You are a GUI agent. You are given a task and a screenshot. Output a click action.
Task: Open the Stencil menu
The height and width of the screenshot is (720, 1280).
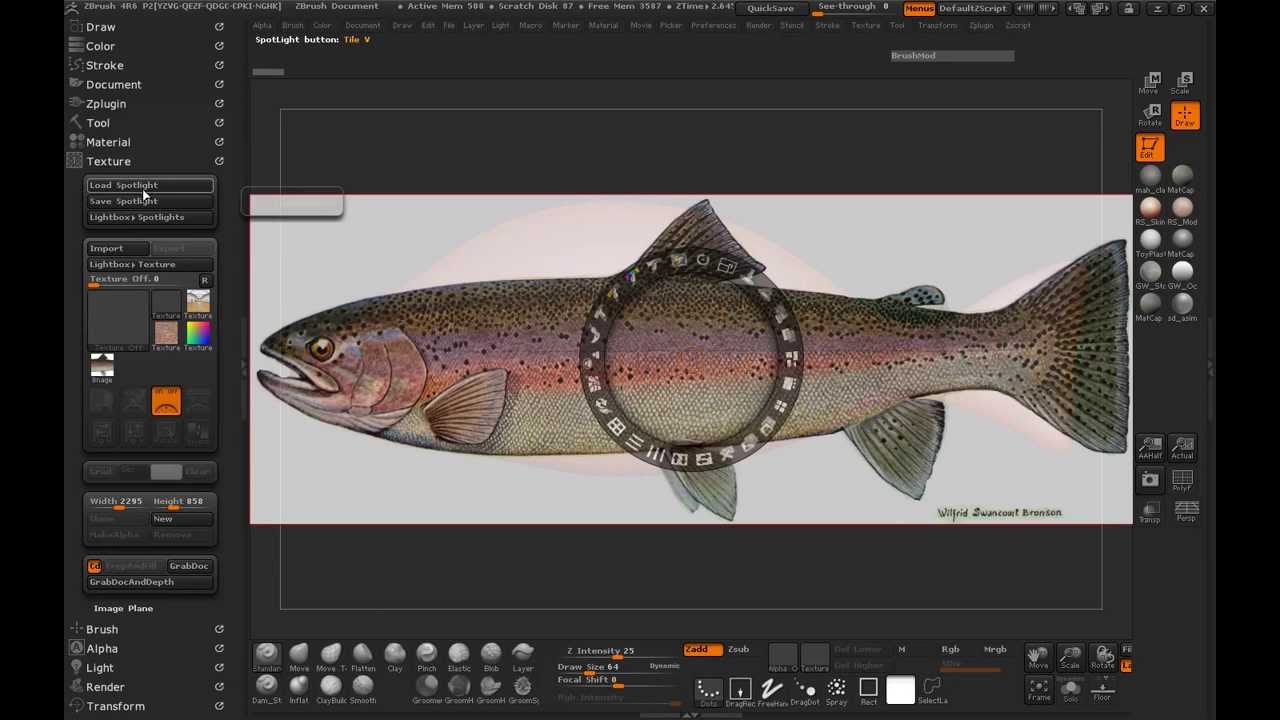point(792,25)
